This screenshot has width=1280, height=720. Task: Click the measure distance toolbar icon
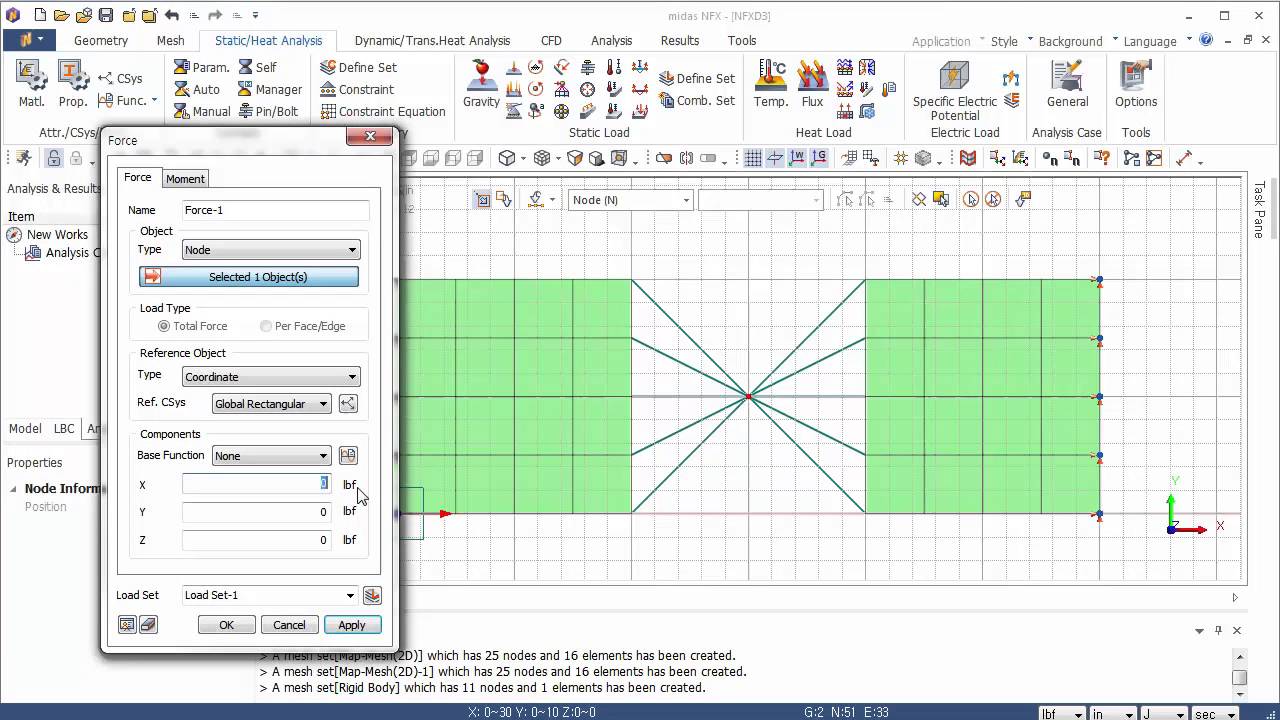pyautogui.click(x=1184, y=158)
